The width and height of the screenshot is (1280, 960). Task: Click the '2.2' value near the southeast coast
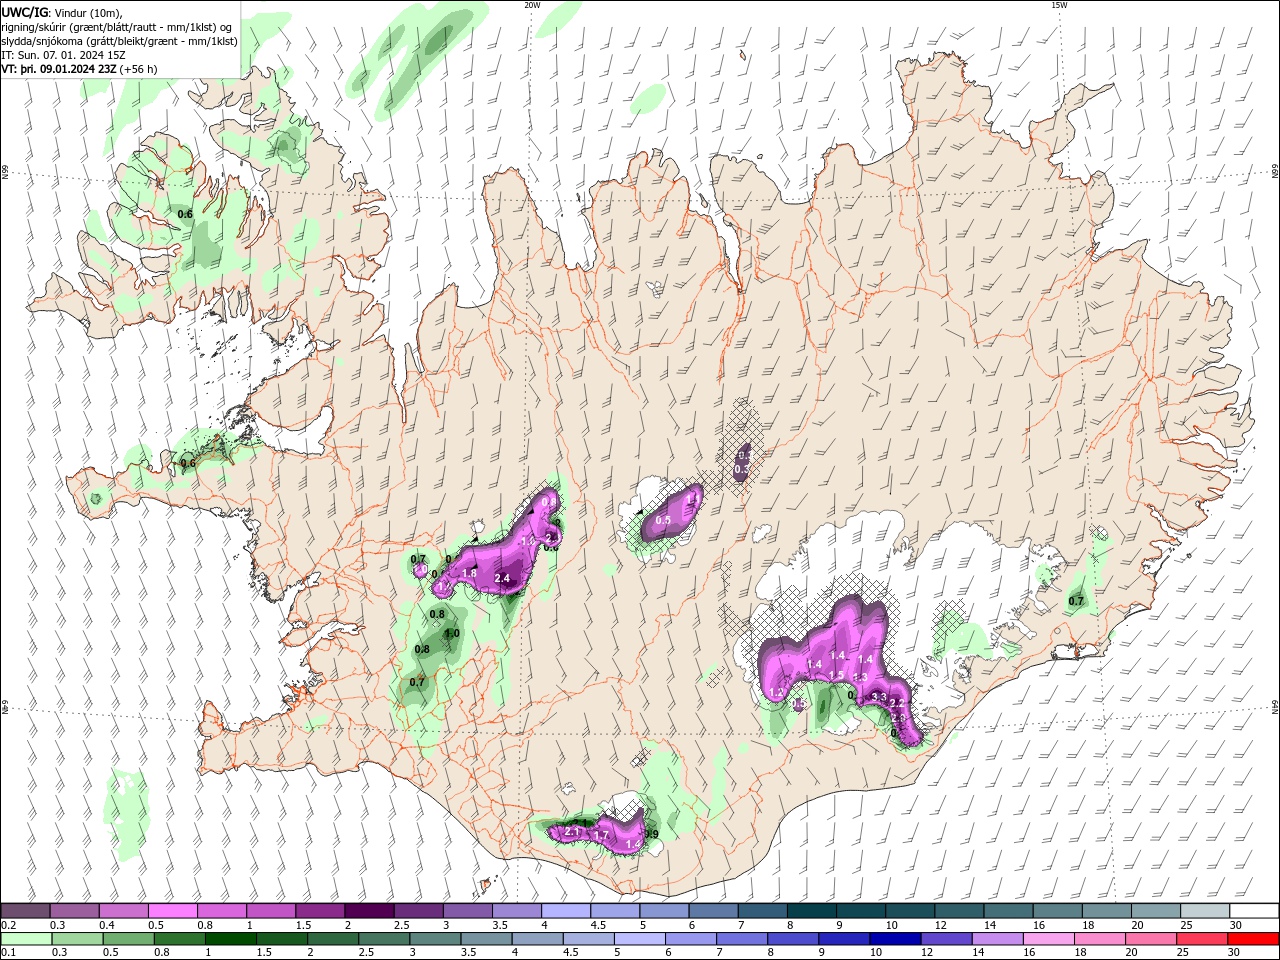tap(897, 704)
